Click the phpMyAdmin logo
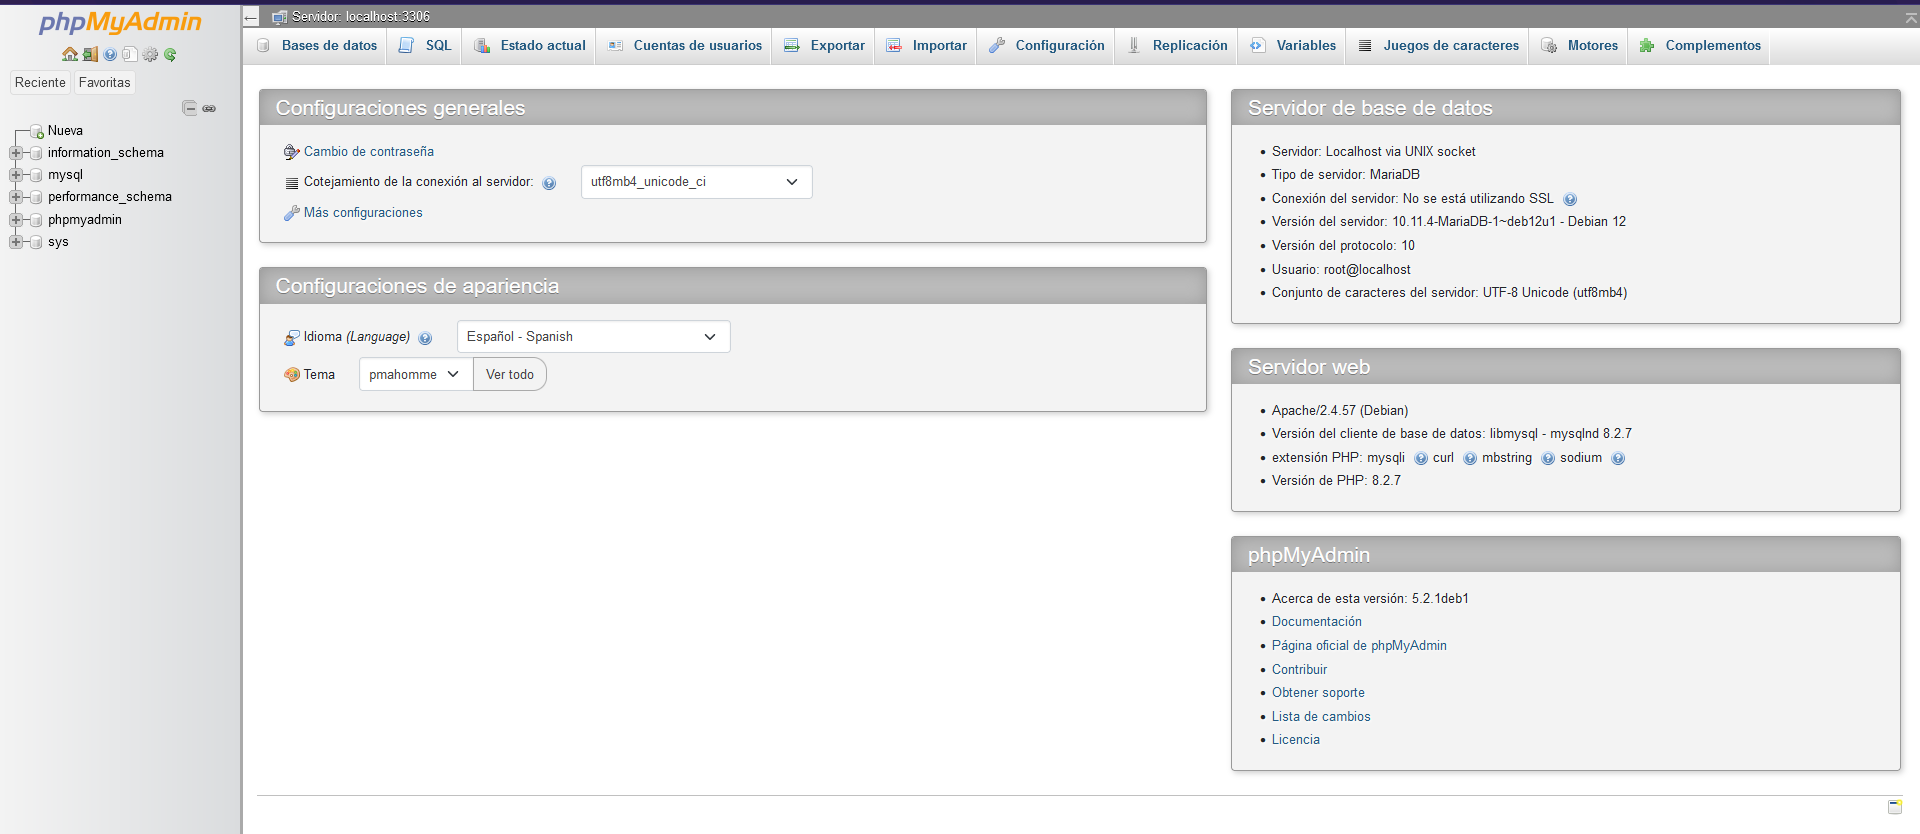This screenshot has width=1920, height=834. [x=120, y=22]
